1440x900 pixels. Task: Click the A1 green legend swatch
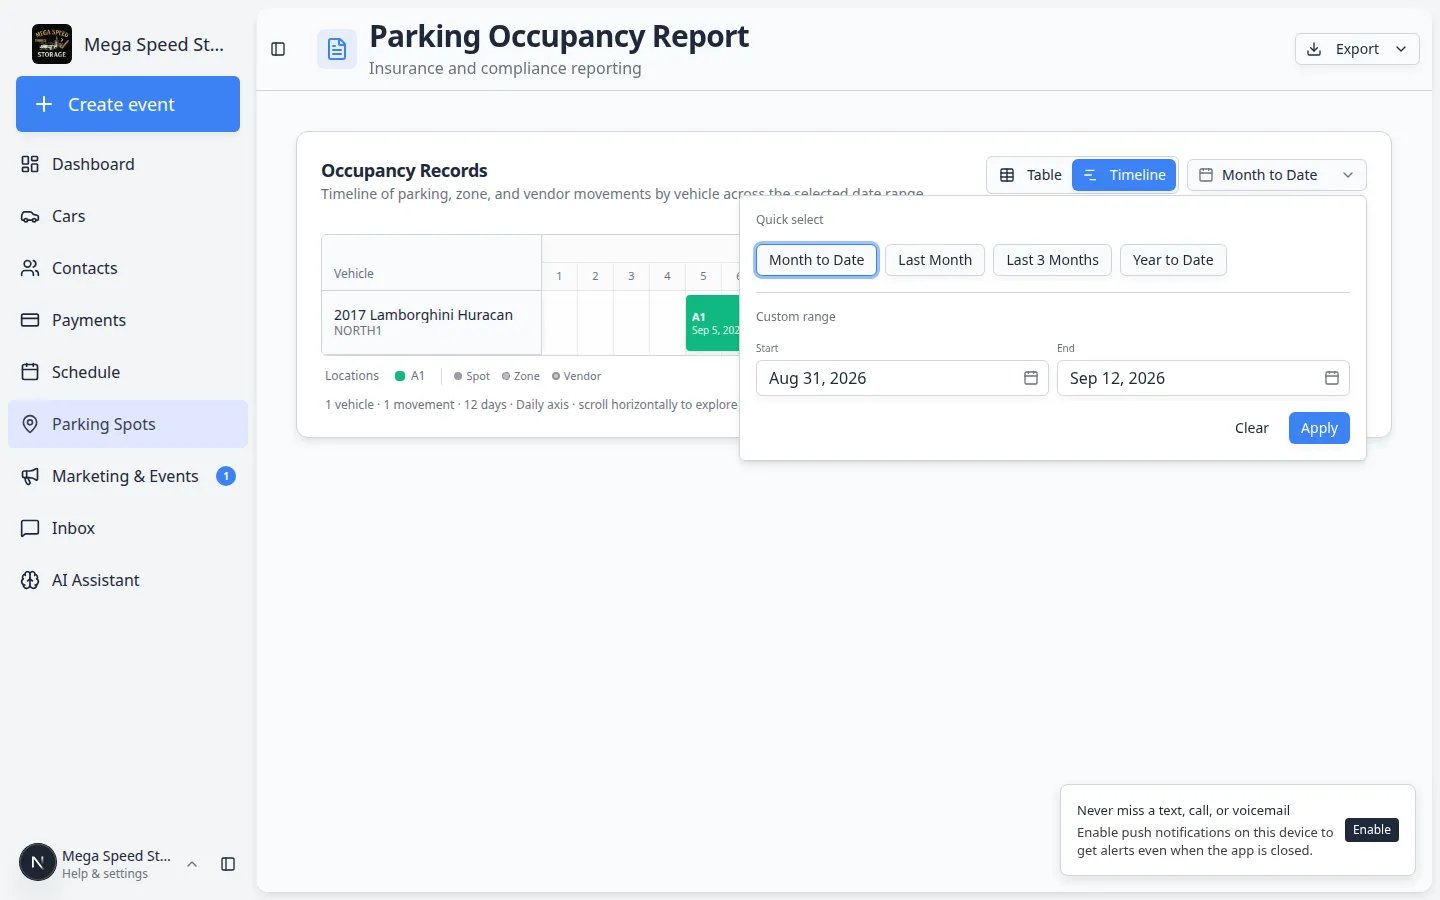coord(400,376)
